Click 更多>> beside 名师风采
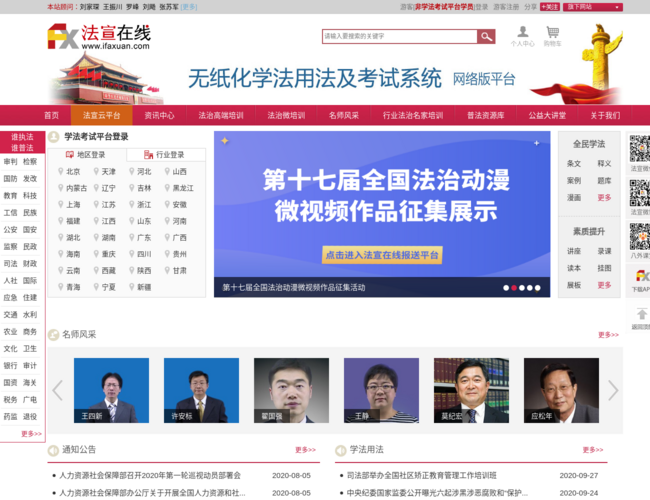Screen dimensions: 650x500 point(608,335)
